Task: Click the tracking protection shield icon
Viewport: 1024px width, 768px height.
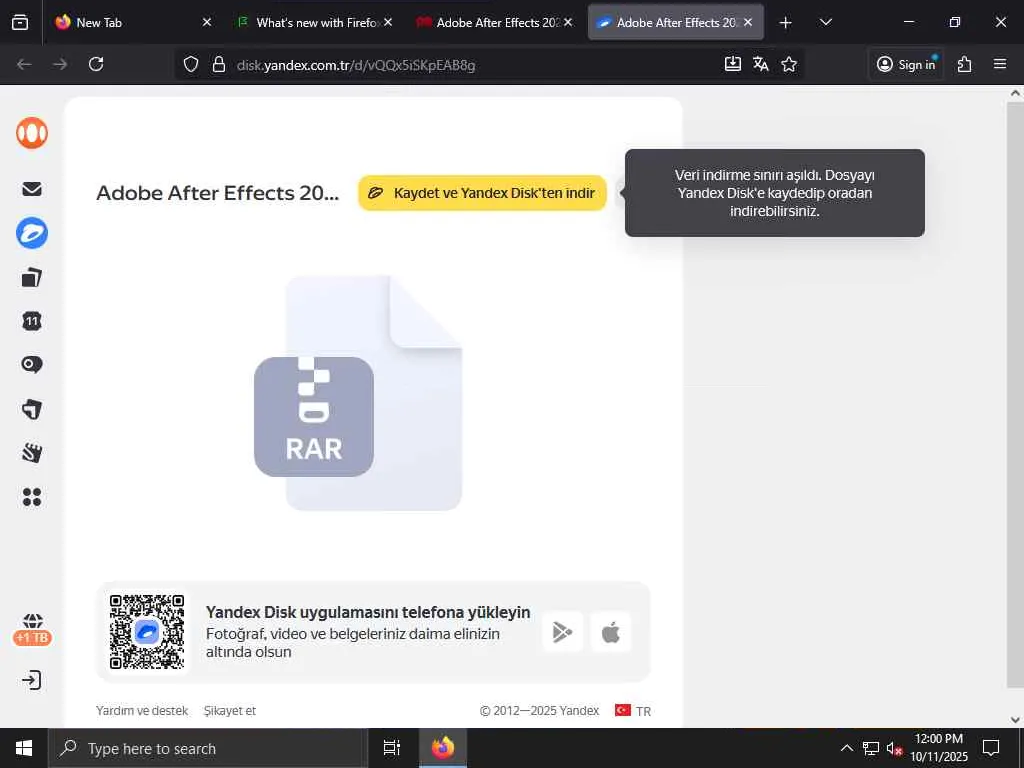Action: [x=191, y=64]
